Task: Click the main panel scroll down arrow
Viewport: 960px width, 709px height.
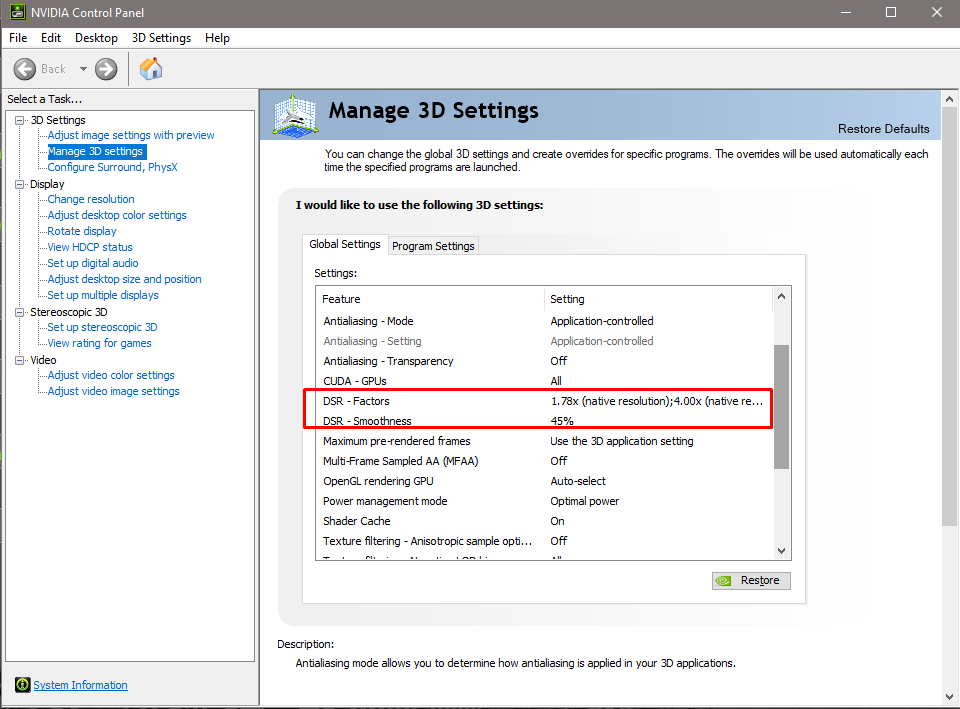Action: 950,697
